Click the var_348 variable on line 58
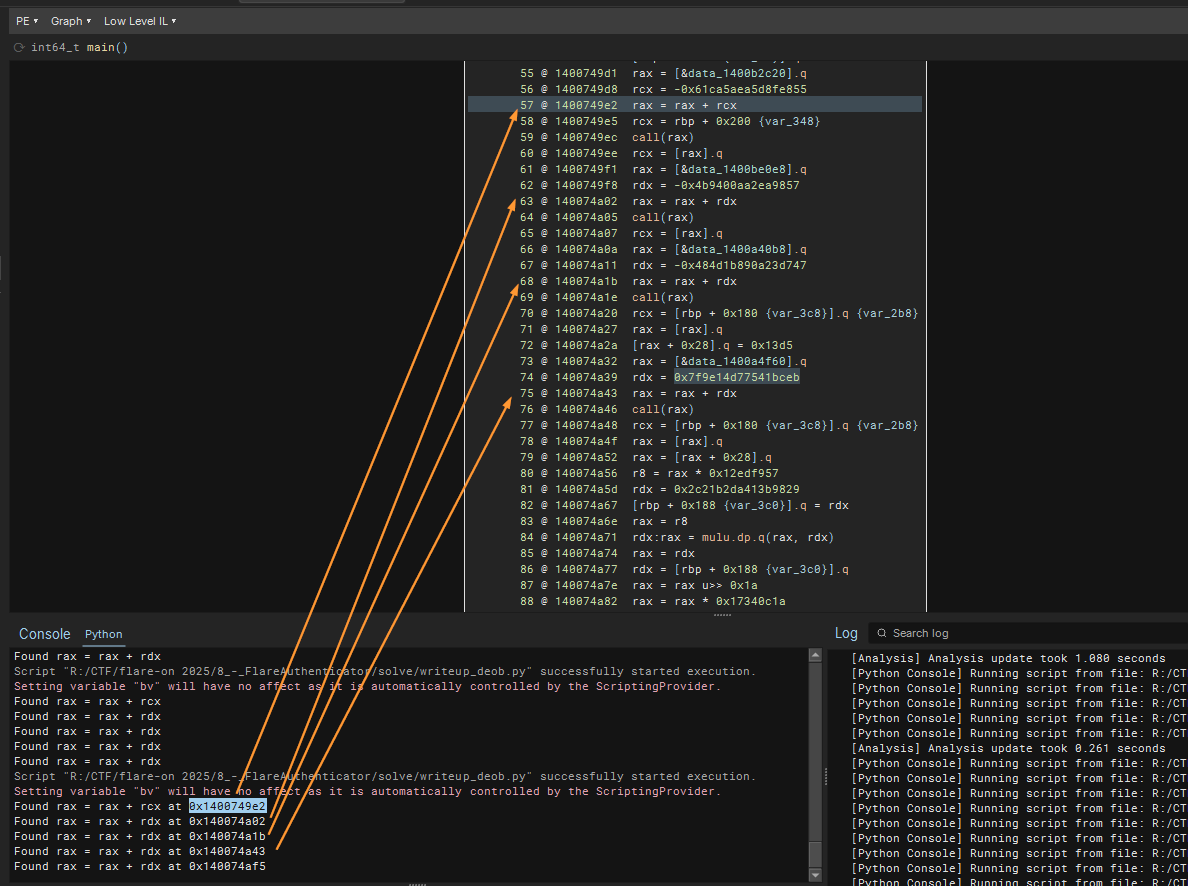The height and width of the screenshot is (886, 1188). coord(791,121)
